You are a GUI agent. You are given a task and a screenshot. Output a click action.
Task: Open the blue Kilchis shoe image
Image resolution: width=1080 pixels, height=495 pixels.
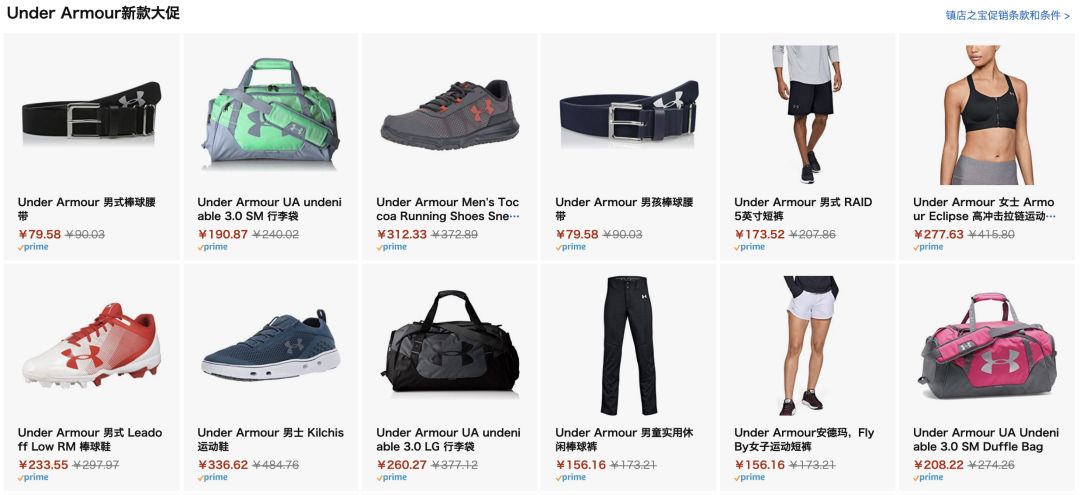click(271, 345)
